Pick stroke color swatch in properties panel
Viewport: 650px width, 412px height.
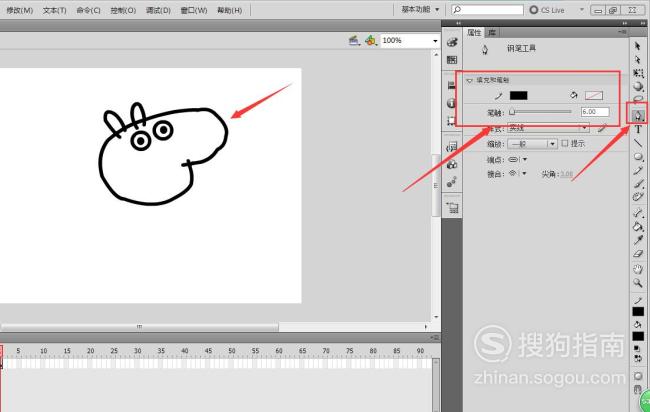518,96
